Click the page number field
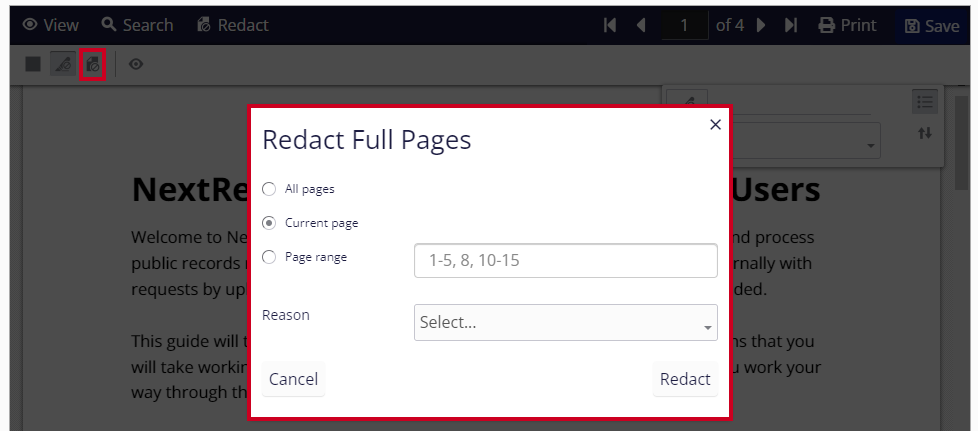 tap(685, 25)
